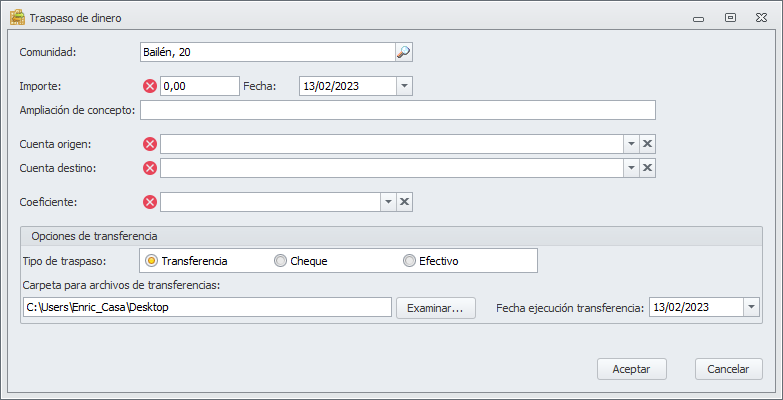
Task: Expand the Cuenta destino dropdown
Action: (x=631, y=168)
